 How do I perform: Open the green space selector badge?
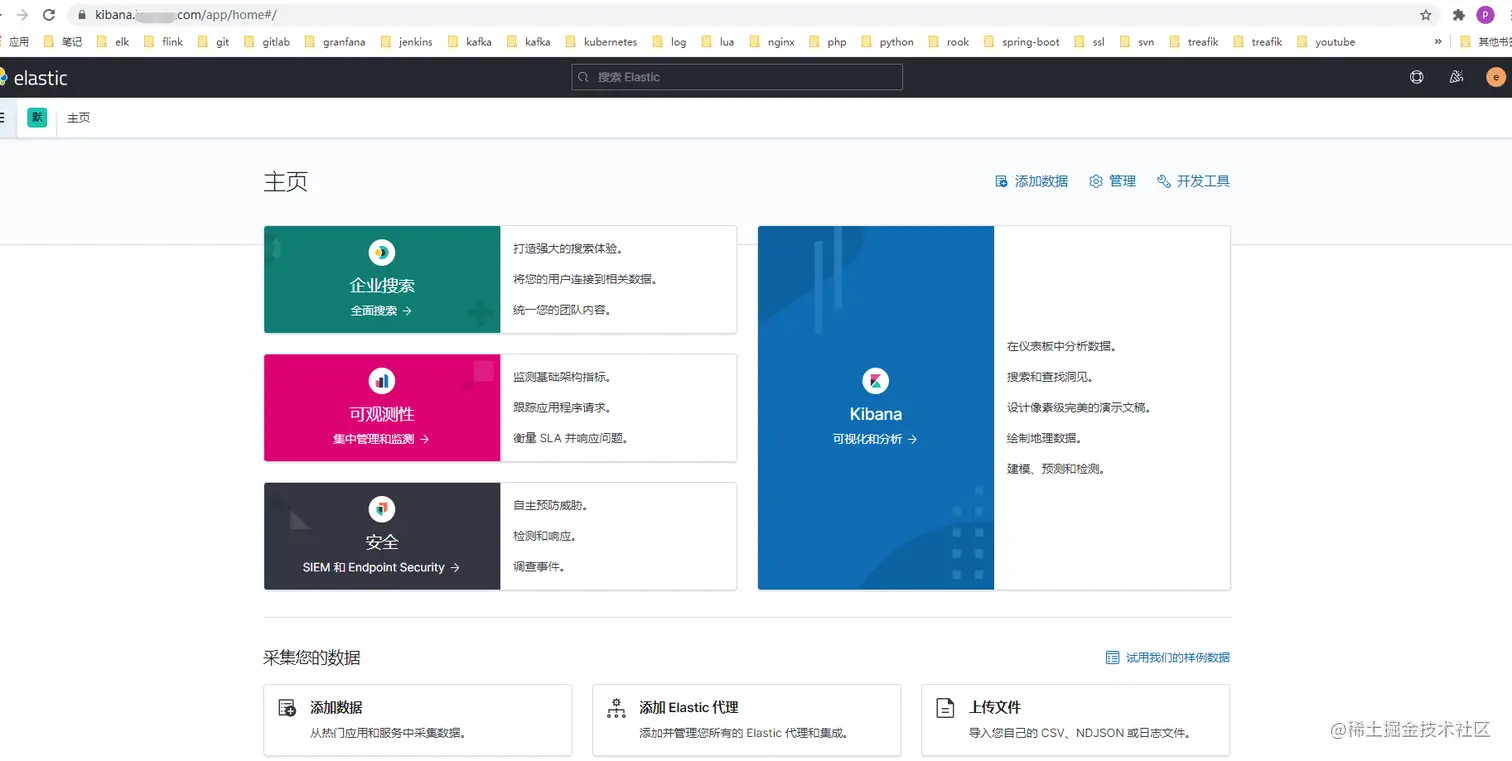37,117
